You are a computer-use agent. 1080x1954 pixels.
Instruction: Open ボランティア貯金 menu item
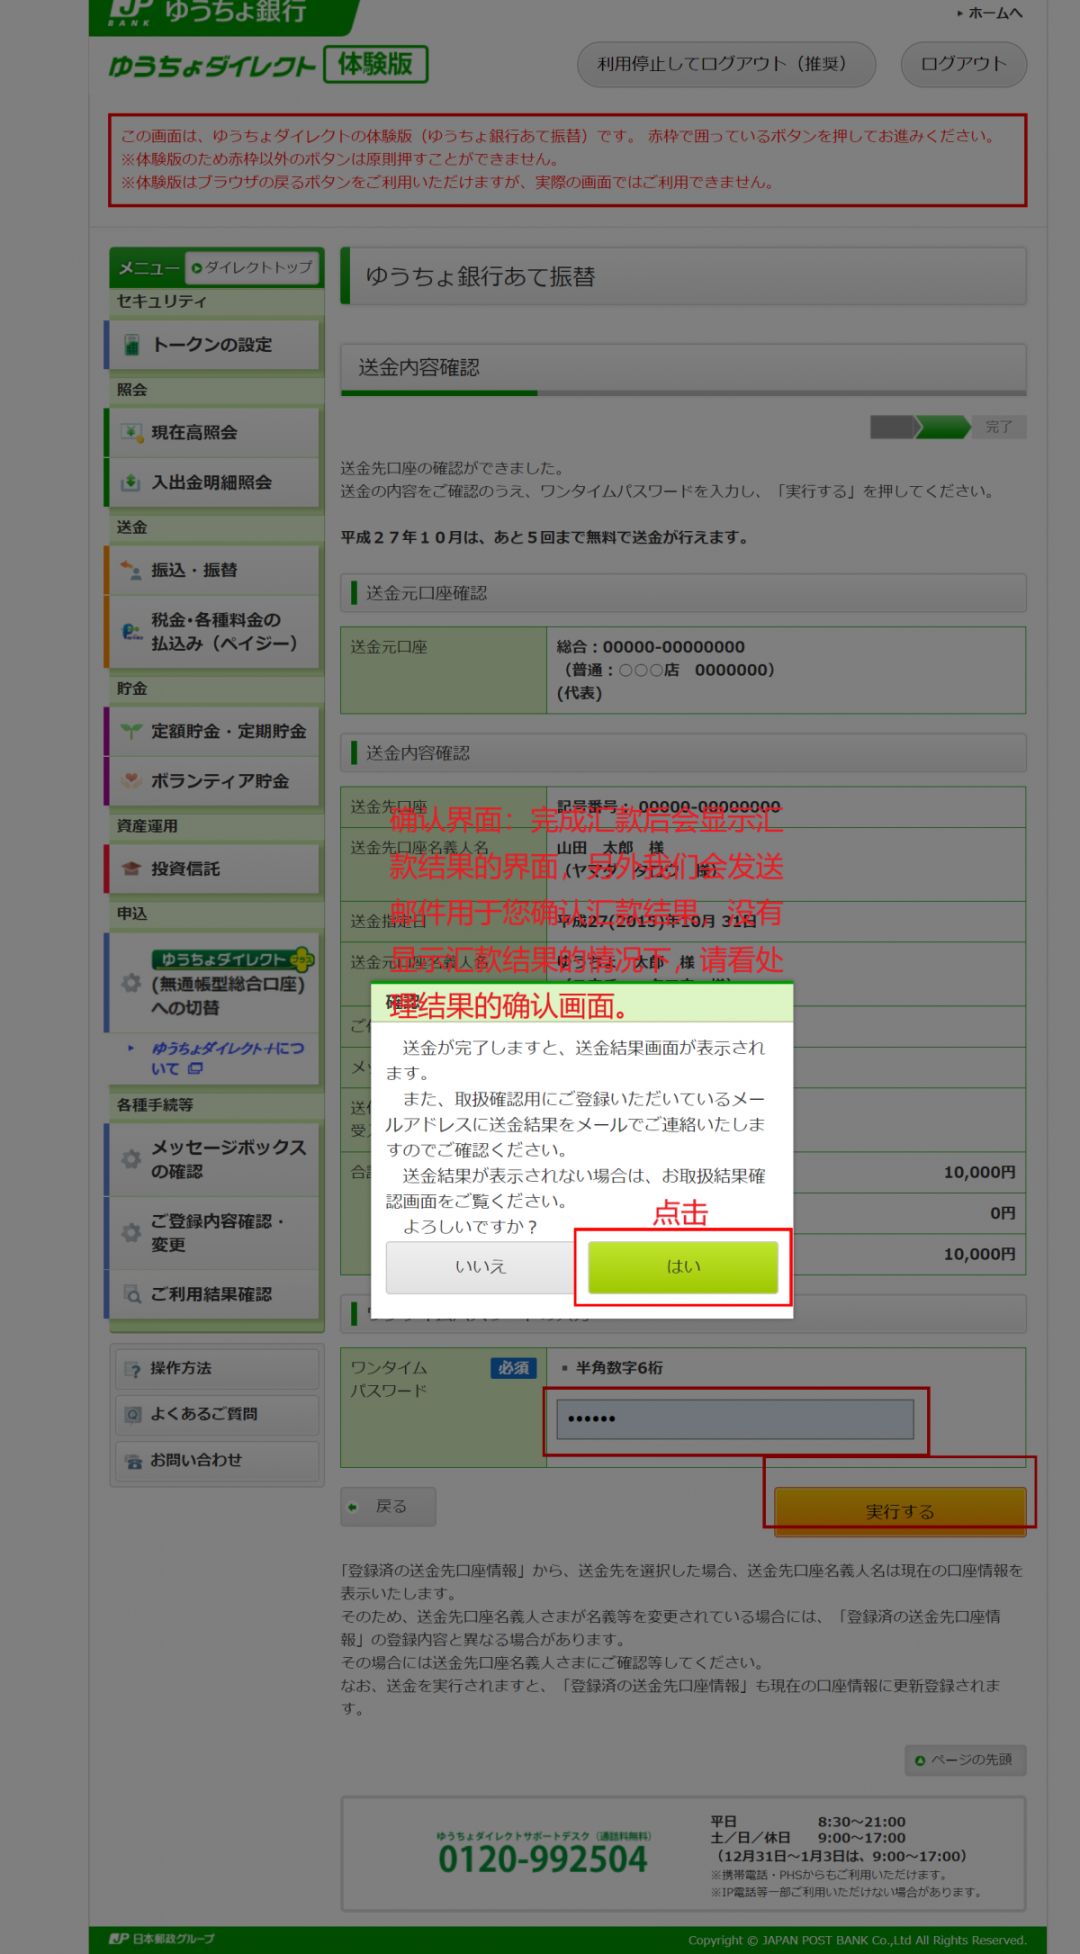coord(213,781)
